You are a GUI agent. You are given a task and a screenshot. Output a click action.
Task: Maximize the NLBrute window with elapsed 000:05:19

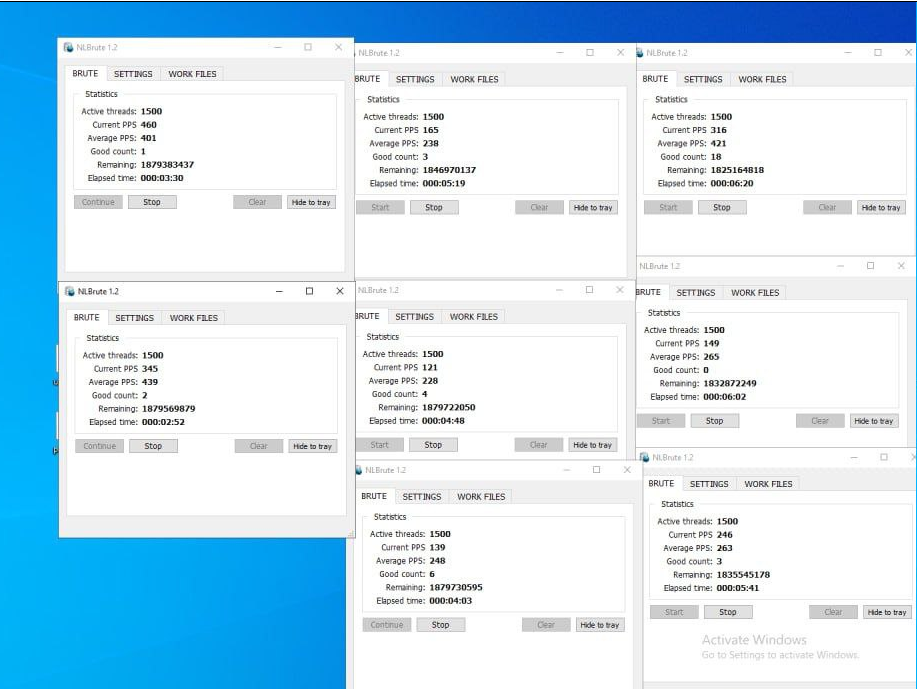pyautogui.click(x=590, y=53)
